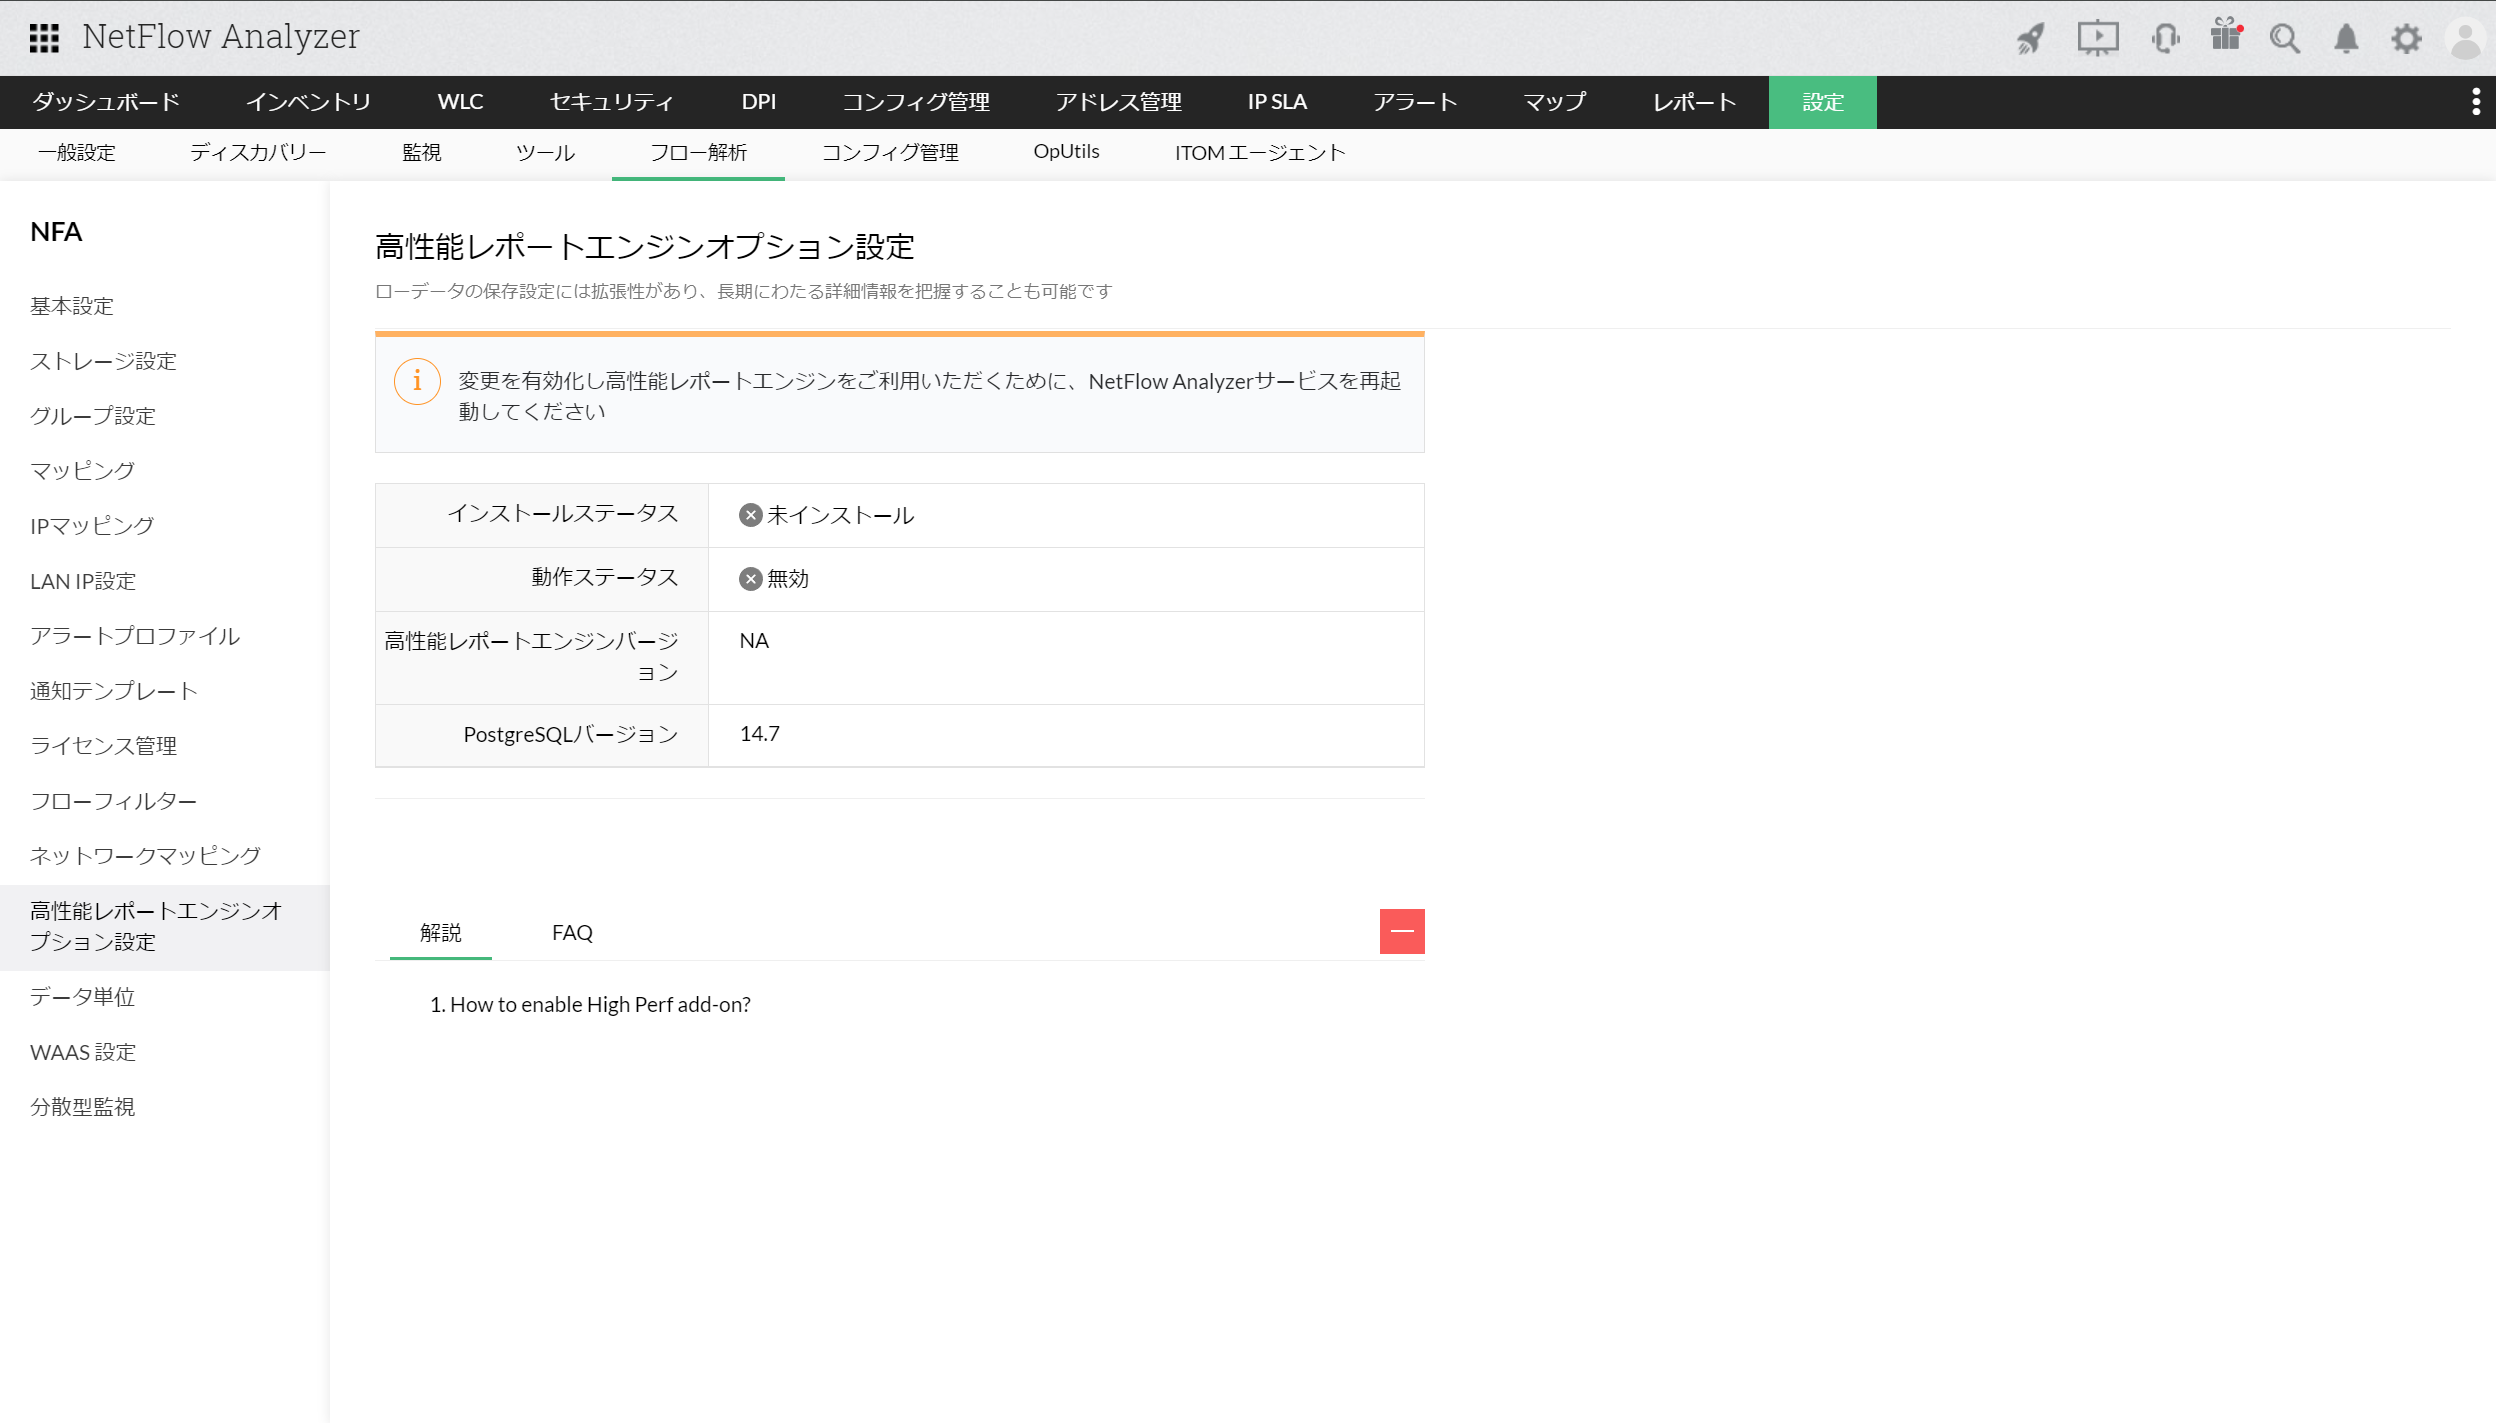
Task: Open the gift box what's-new icon
Action: point(2226,36)
